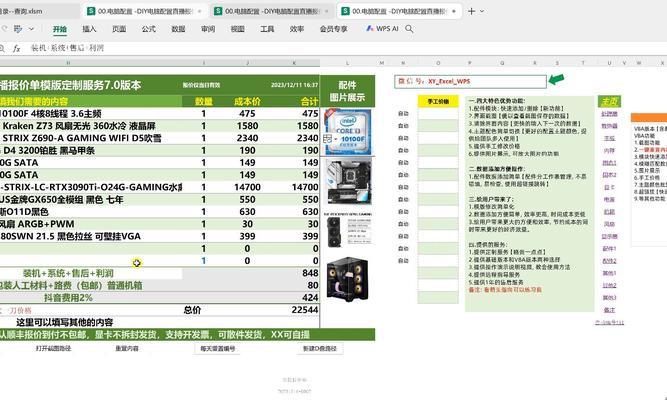Click the graphics card product image
This screenshot has height=400, width=667.
(x=348, y=230)
